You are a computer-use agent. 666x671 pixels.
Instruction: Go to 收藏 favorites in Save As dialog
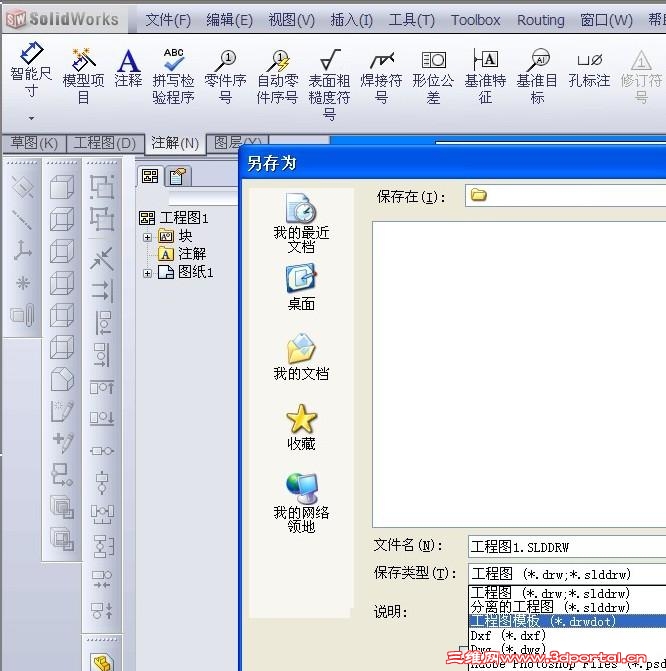coord(301,427)
